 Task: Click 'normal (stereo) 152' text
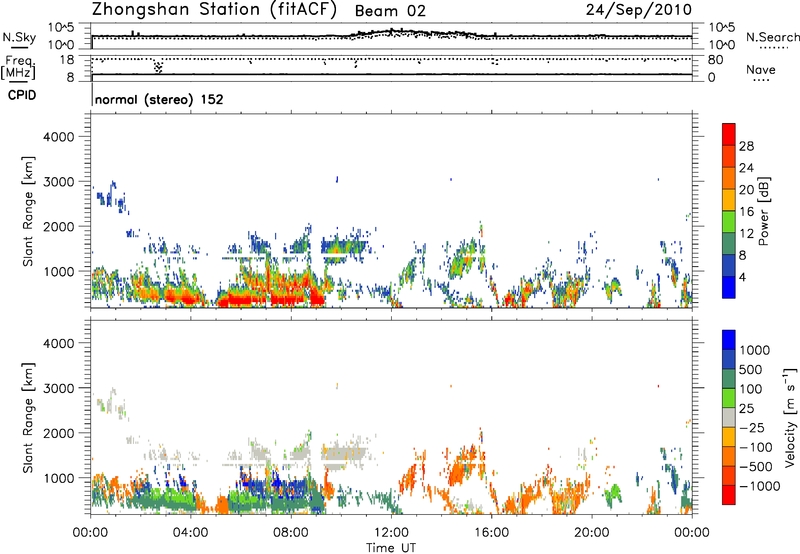[159, 100]
